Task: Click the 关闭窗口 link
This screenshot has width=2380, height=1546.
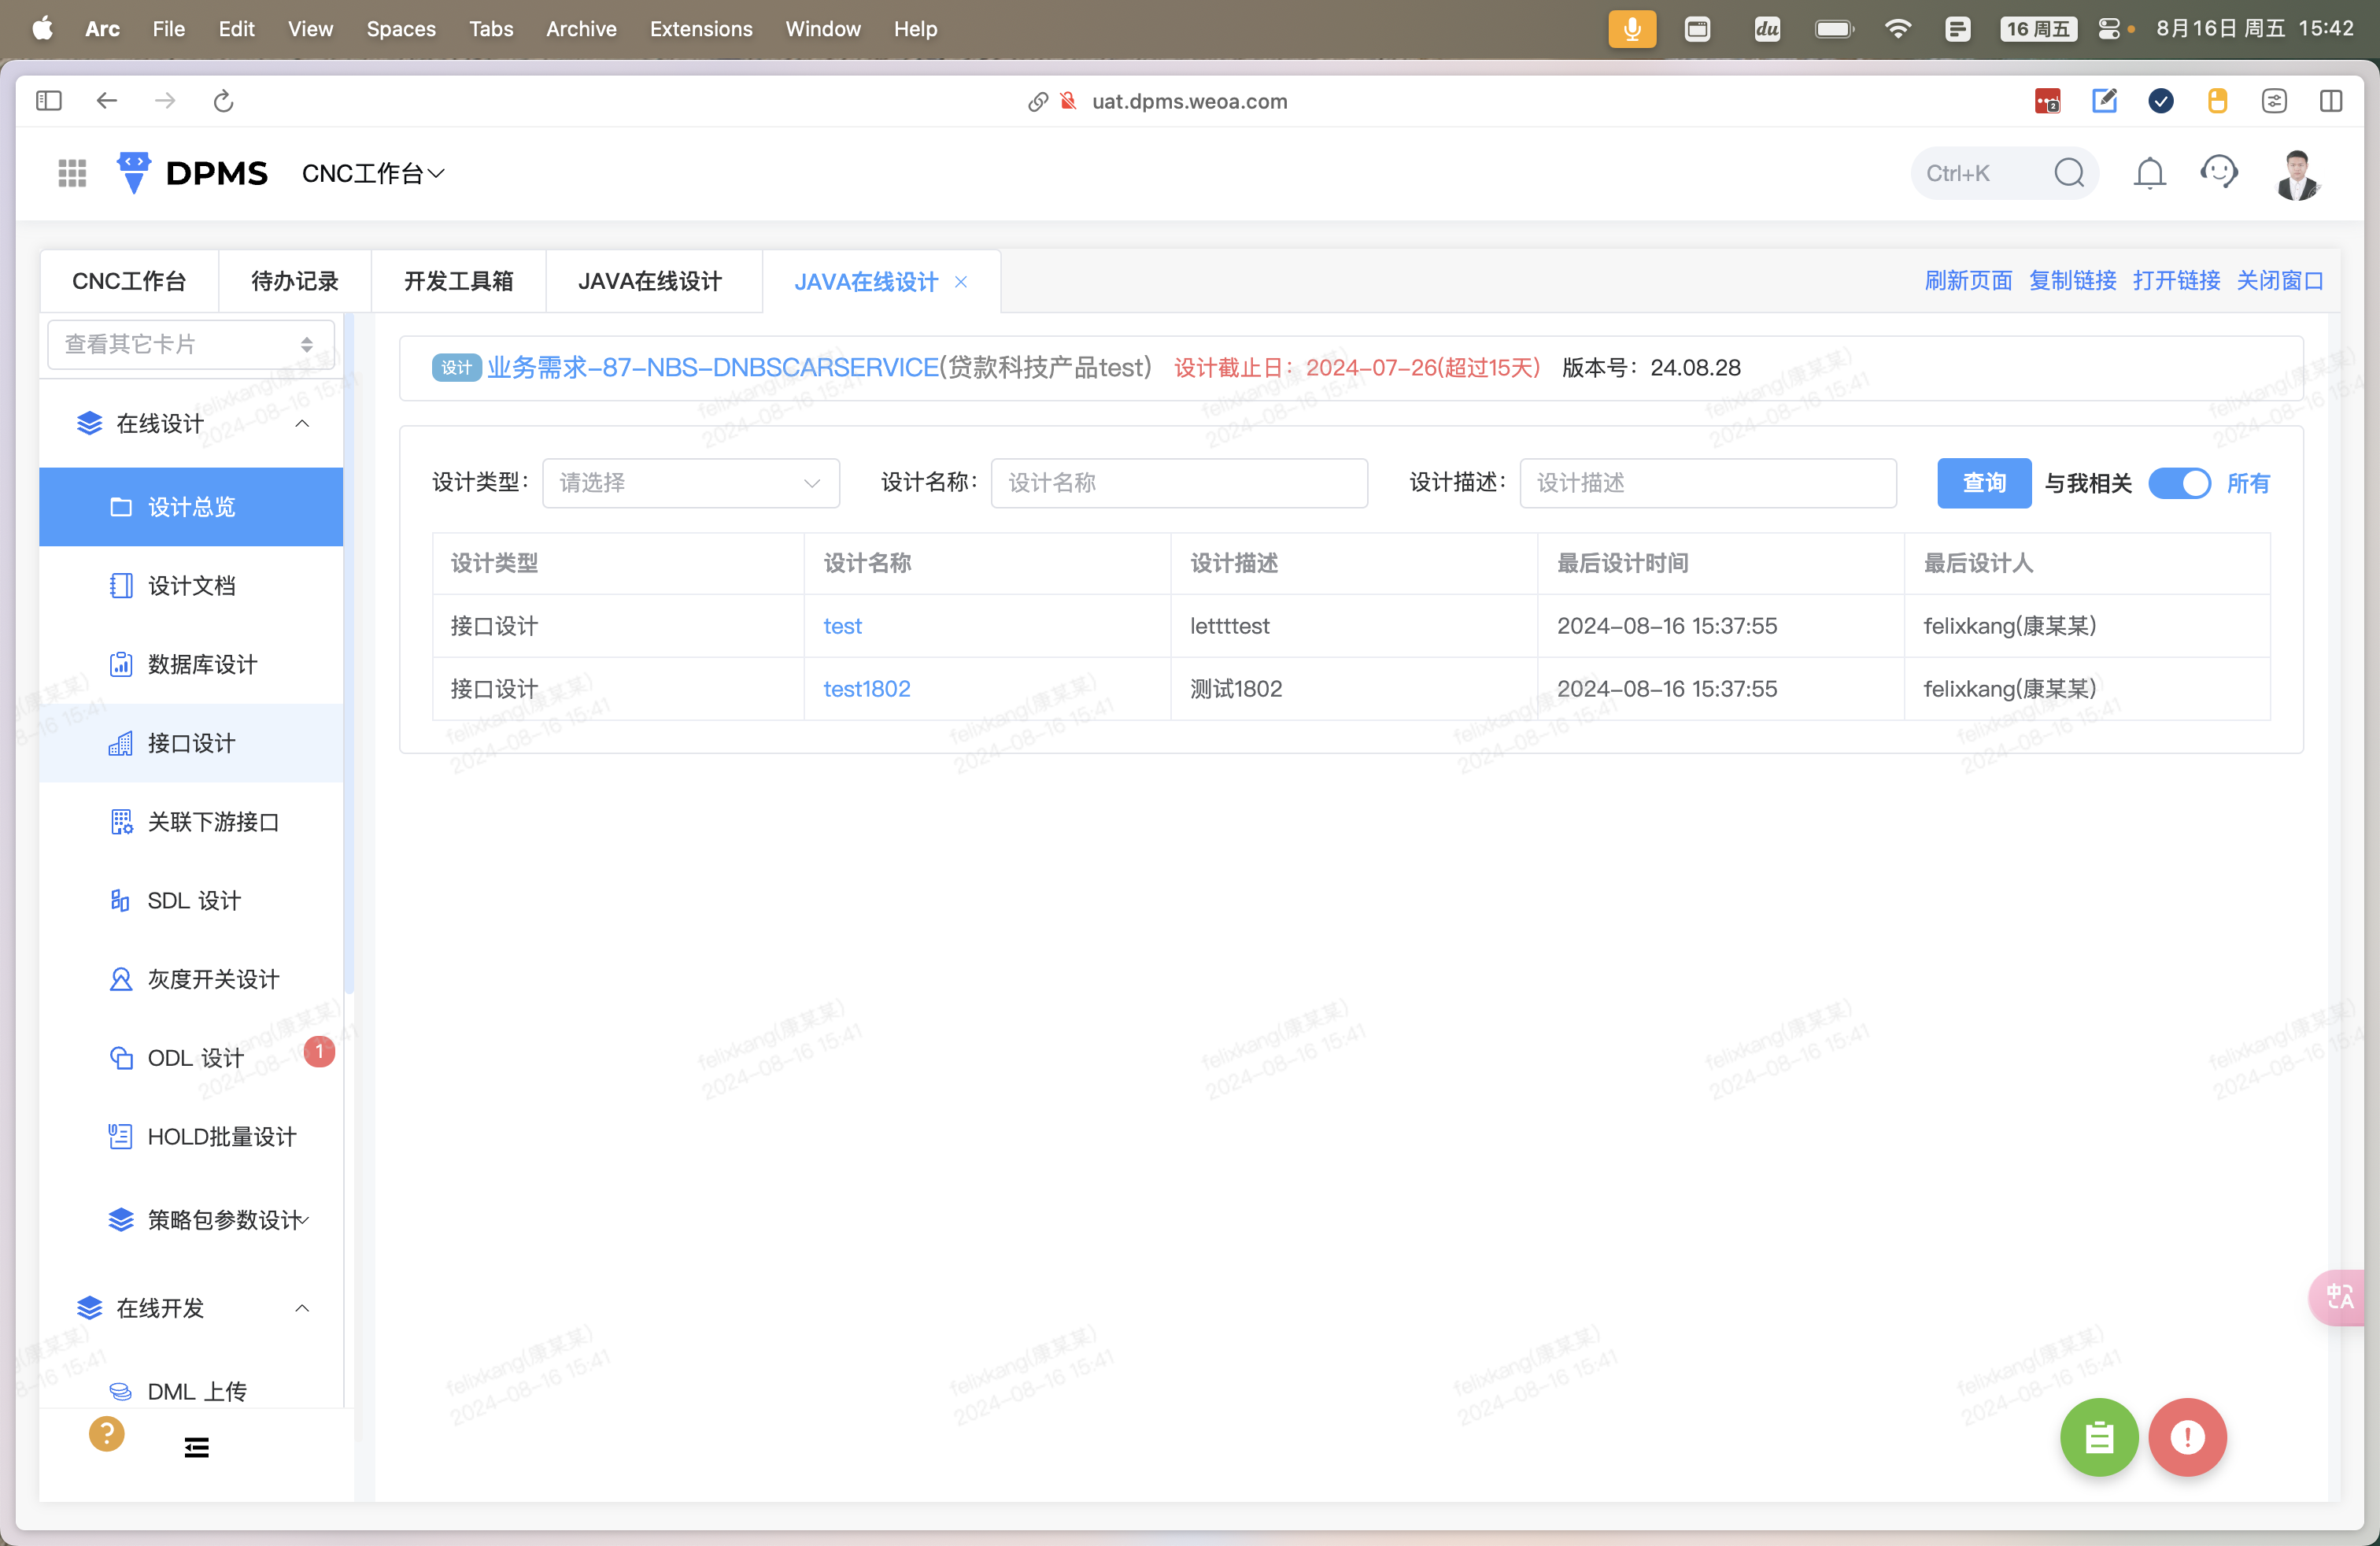Action: point(2280,280)
